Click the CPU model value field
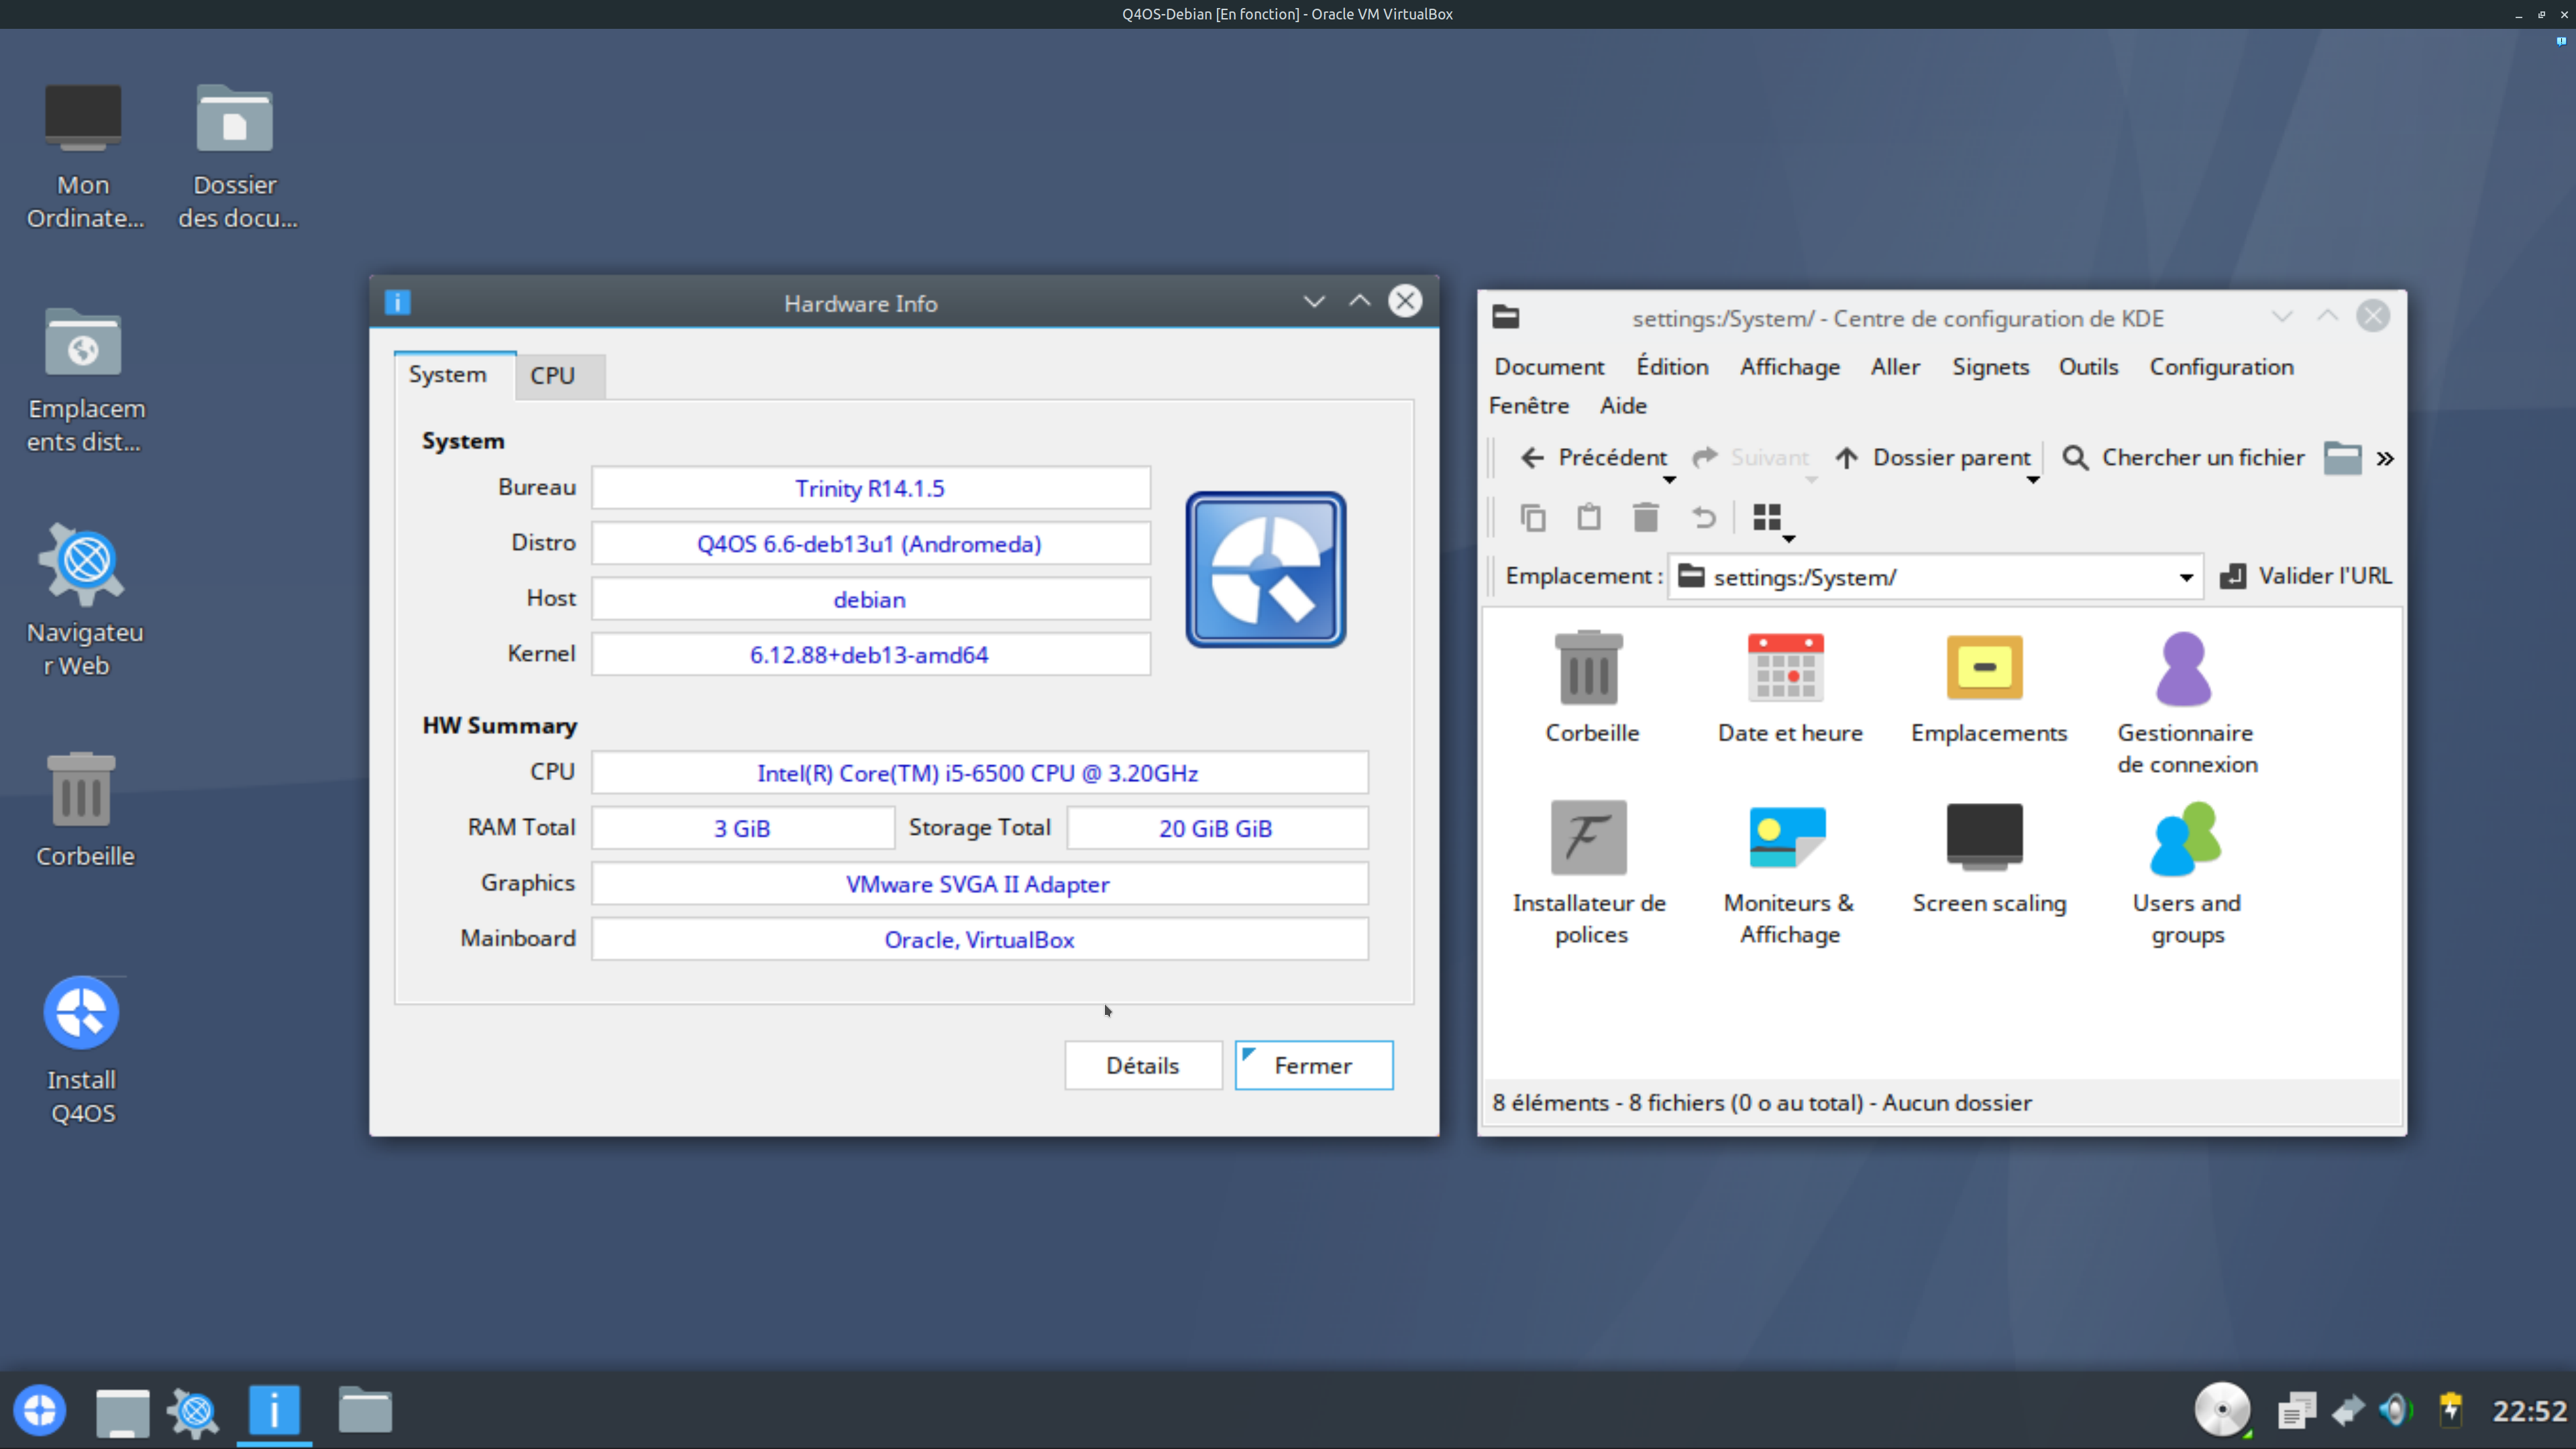This screenshot has height=1449, width=2576. pos(979,773)
